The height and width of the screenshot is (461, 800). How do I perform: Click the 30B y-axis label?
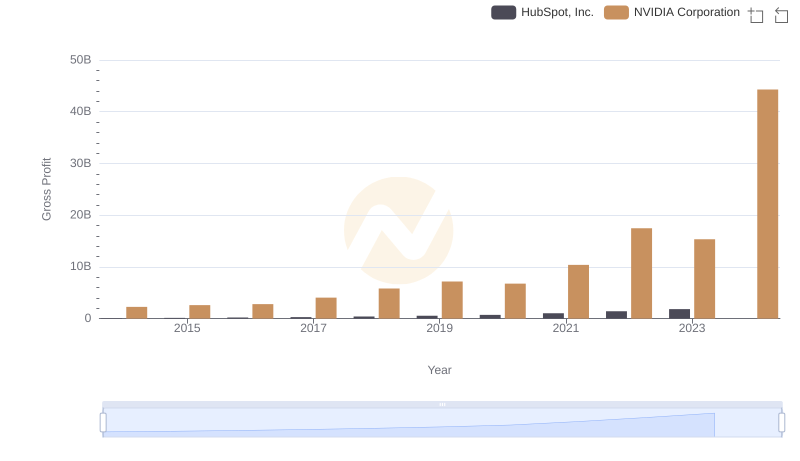[81, 163]
